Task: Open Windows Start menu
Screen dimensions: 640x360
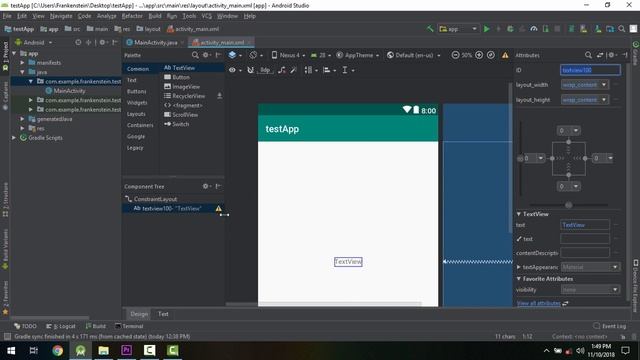Action: coord(11,351)
